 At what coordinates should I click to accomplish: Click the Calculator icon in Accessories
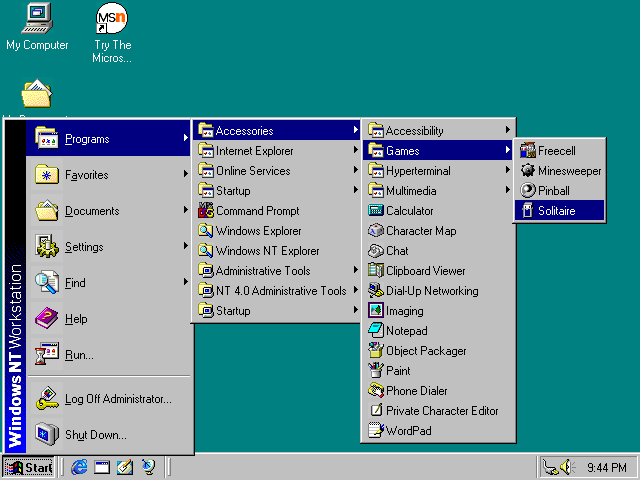coord(376,211)
